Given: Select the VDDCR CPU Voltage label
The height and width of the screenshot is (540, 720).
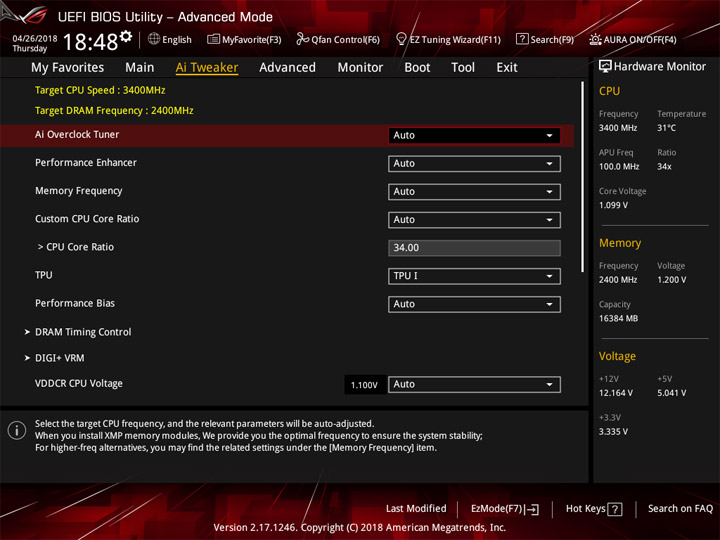Looking at the screenshot, I should coord(79,383).
